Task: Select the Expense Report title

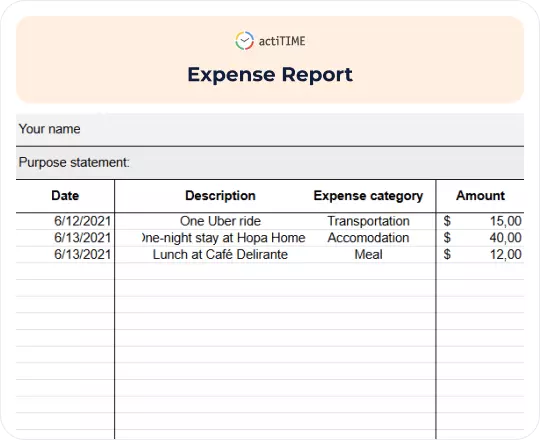Action: 270,75
